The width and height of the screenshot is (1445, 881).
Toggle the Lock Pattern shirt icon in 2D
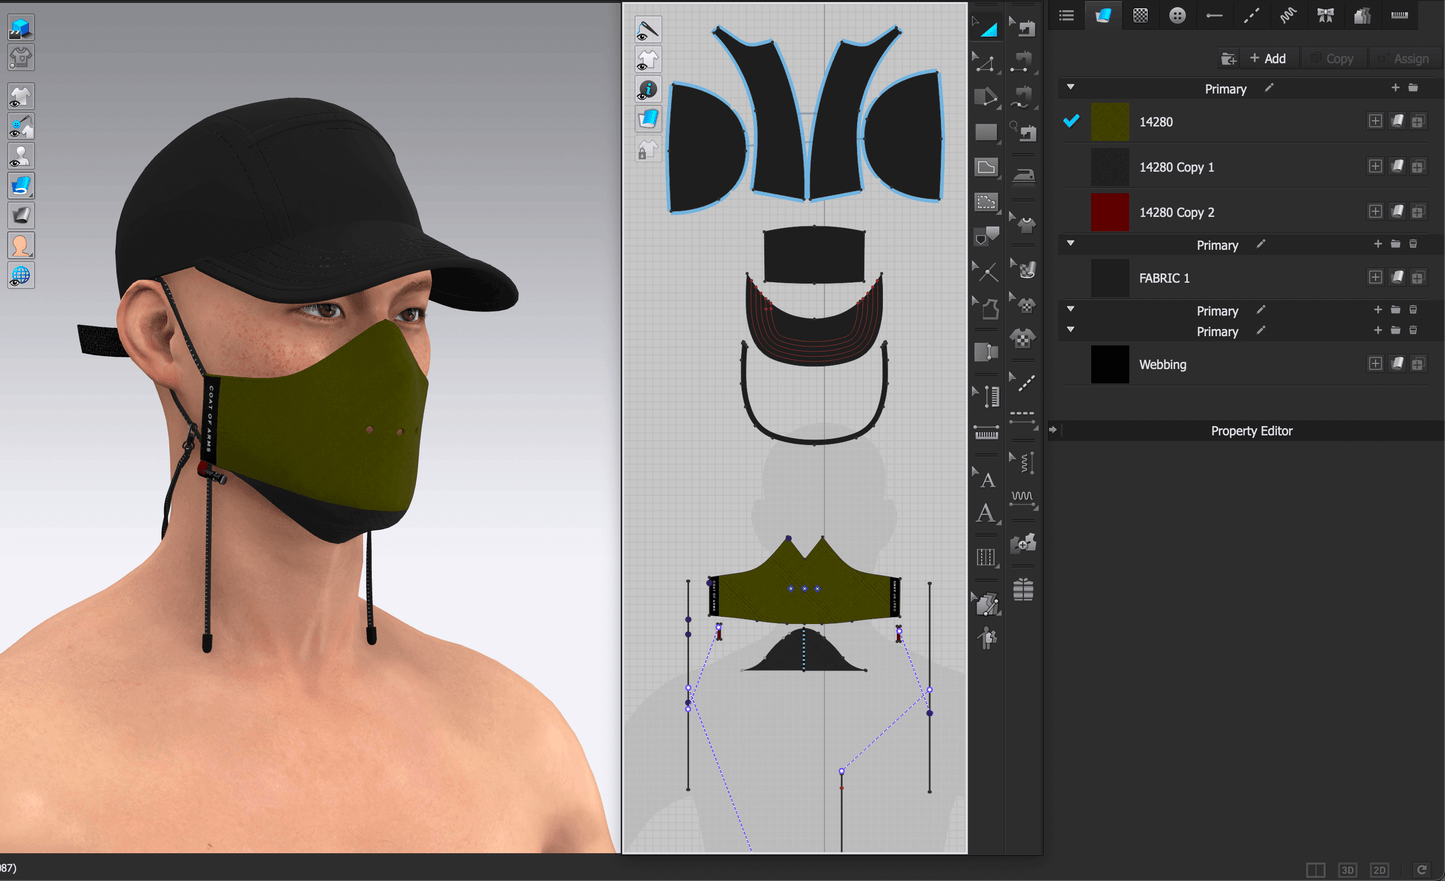[648, 150]
